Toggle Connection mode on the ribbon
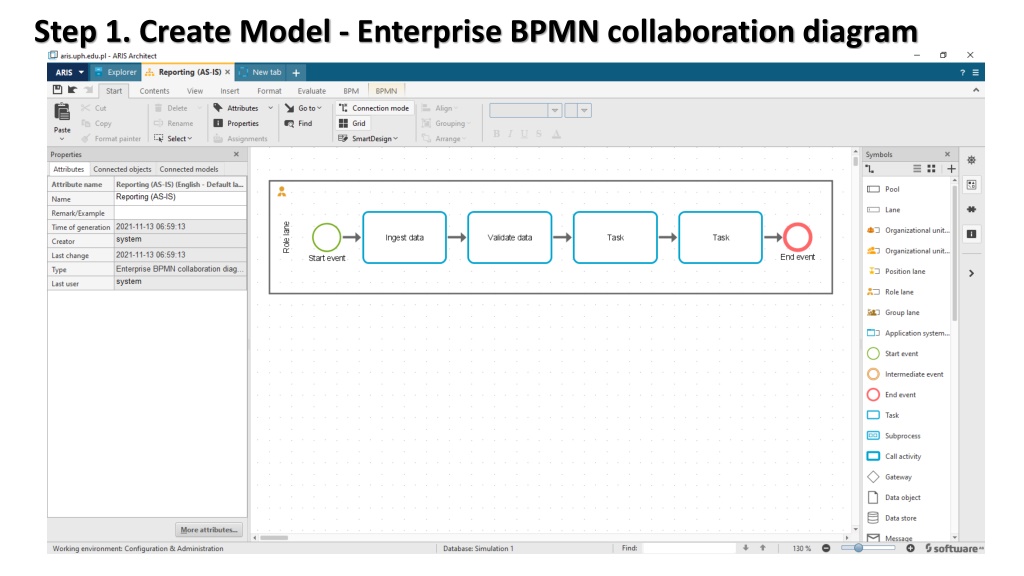Viewport: 1024px width, 576px height. point(373,108)
